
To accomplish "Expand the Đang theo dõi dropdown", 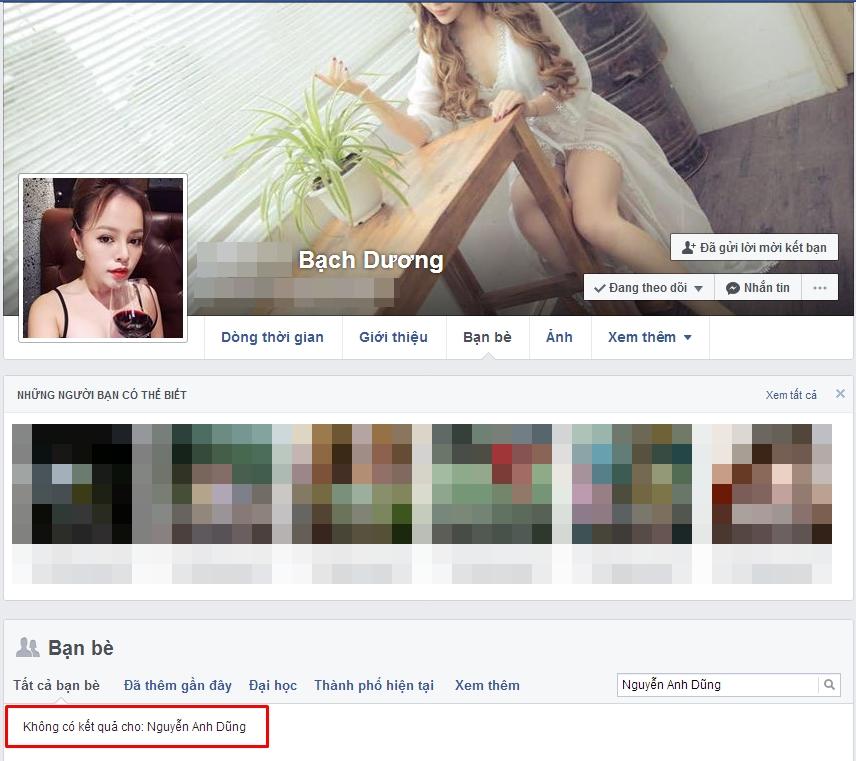I will coord(649,288).
